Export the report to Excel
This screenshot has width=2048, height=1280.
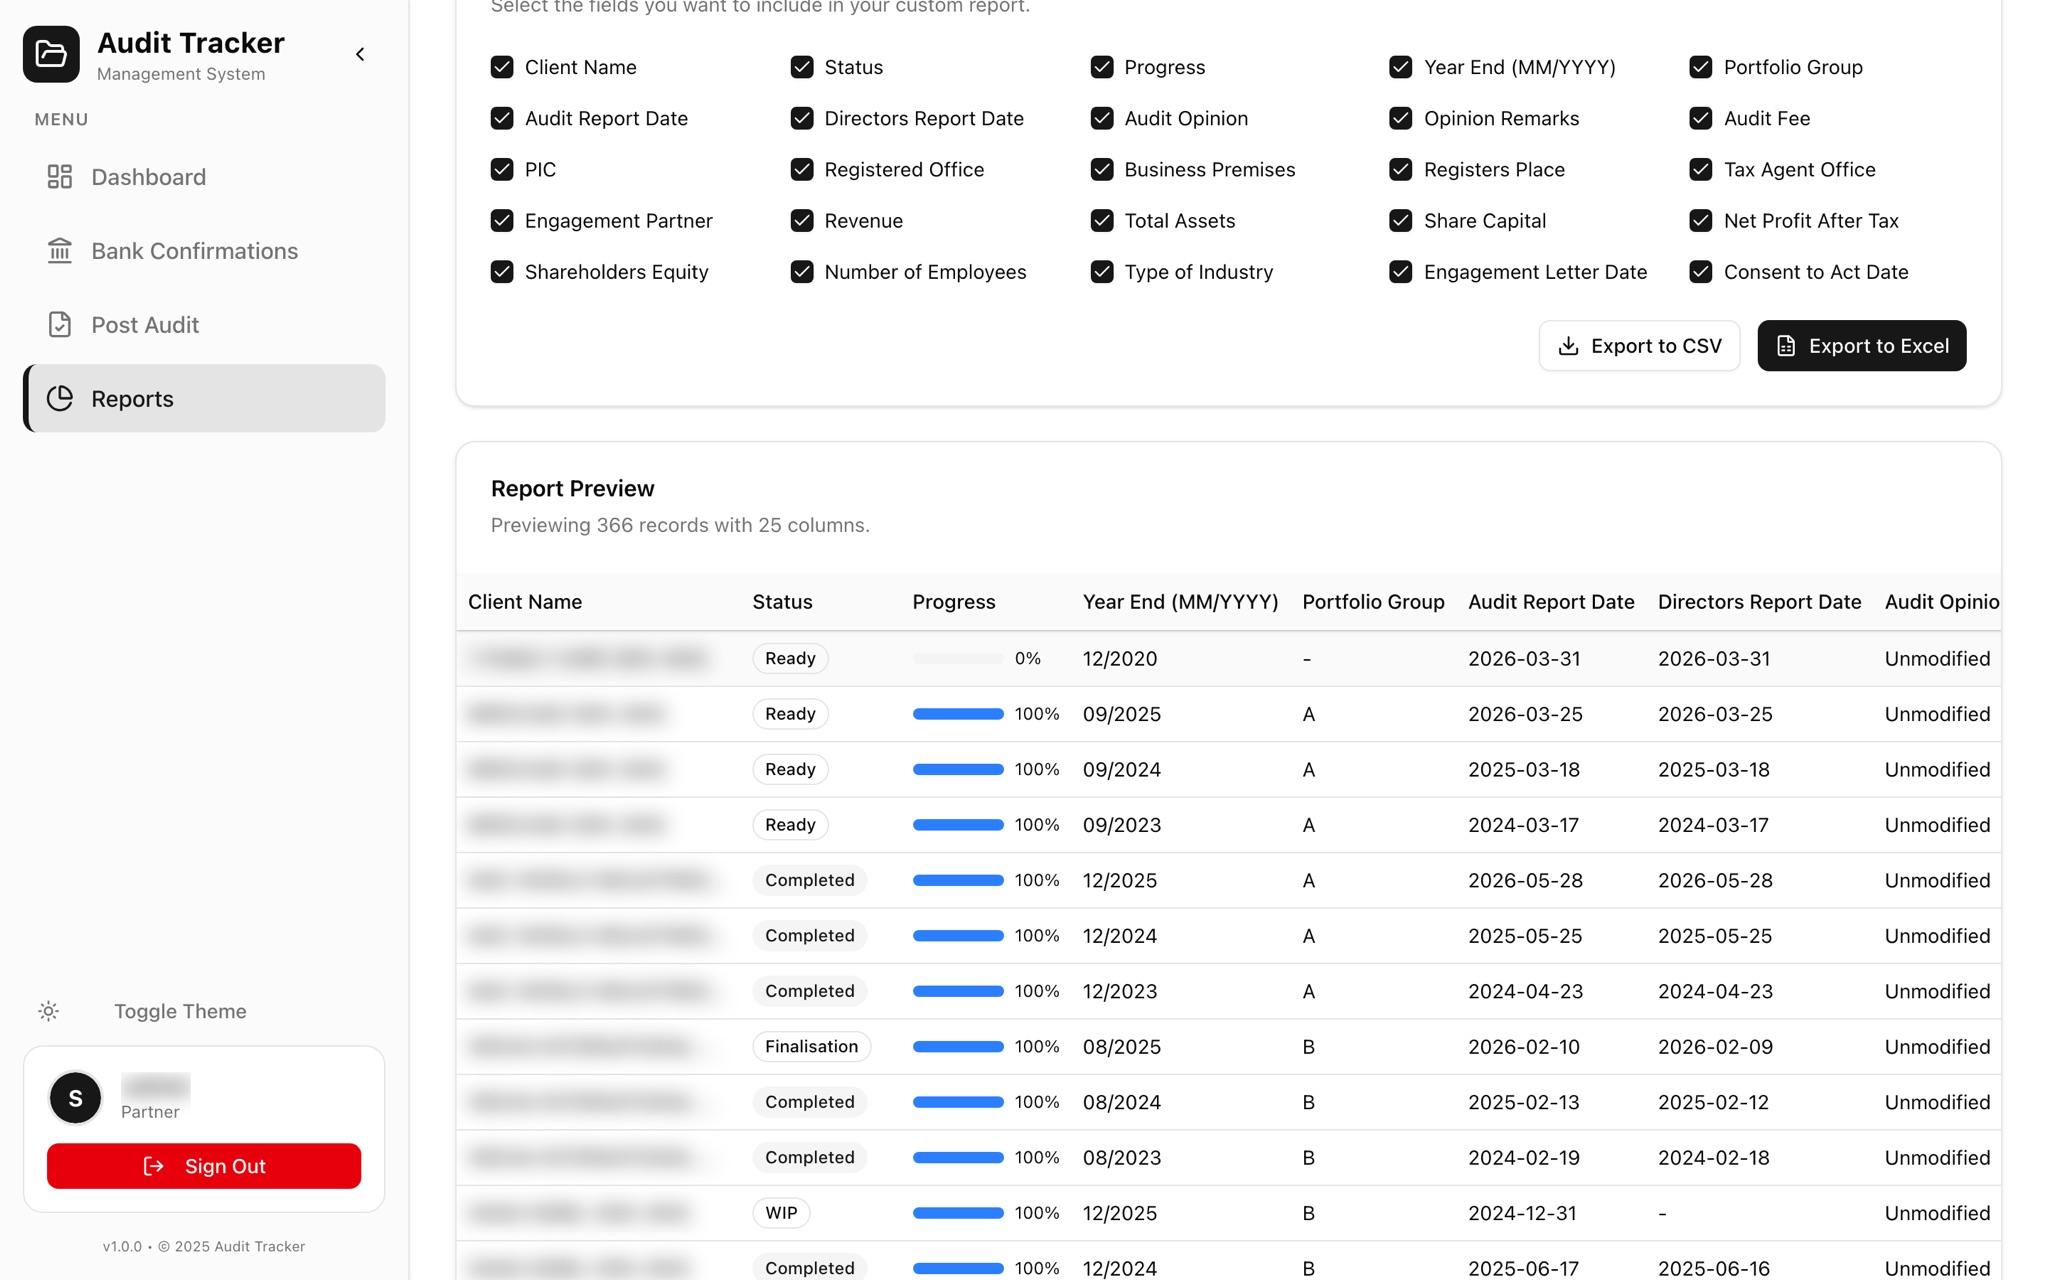click(1862, 346)
